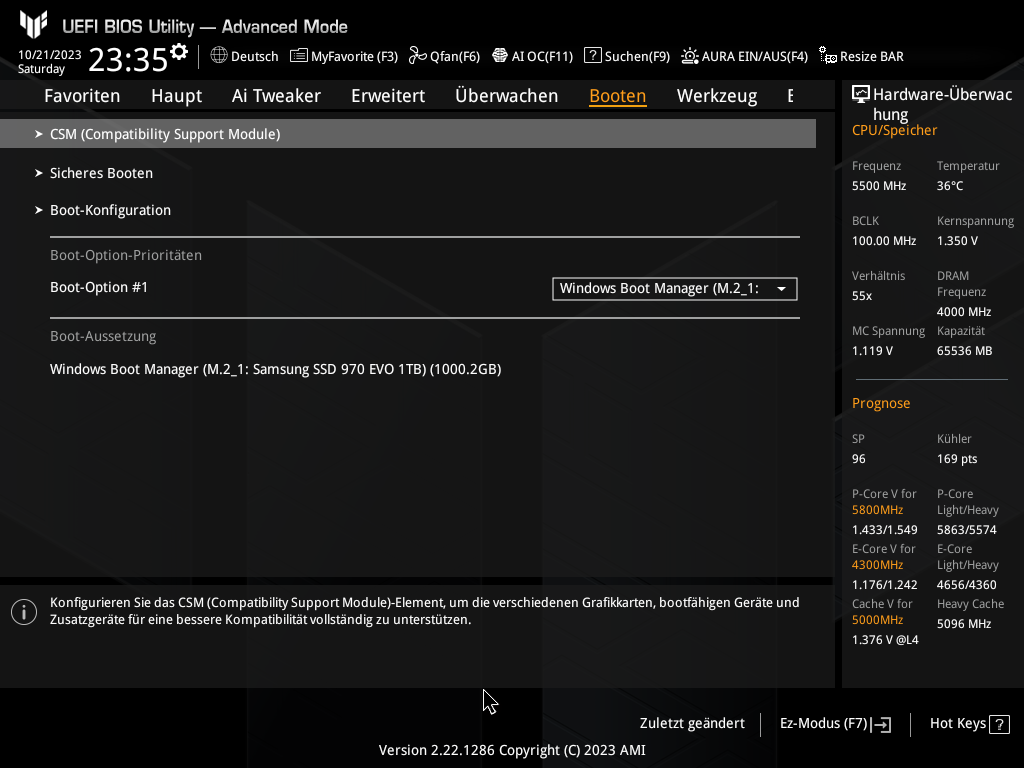Viewport: 1024px width, 768px height.
Task: Go to the Werkzeug tab
Action: pos(716,96)
